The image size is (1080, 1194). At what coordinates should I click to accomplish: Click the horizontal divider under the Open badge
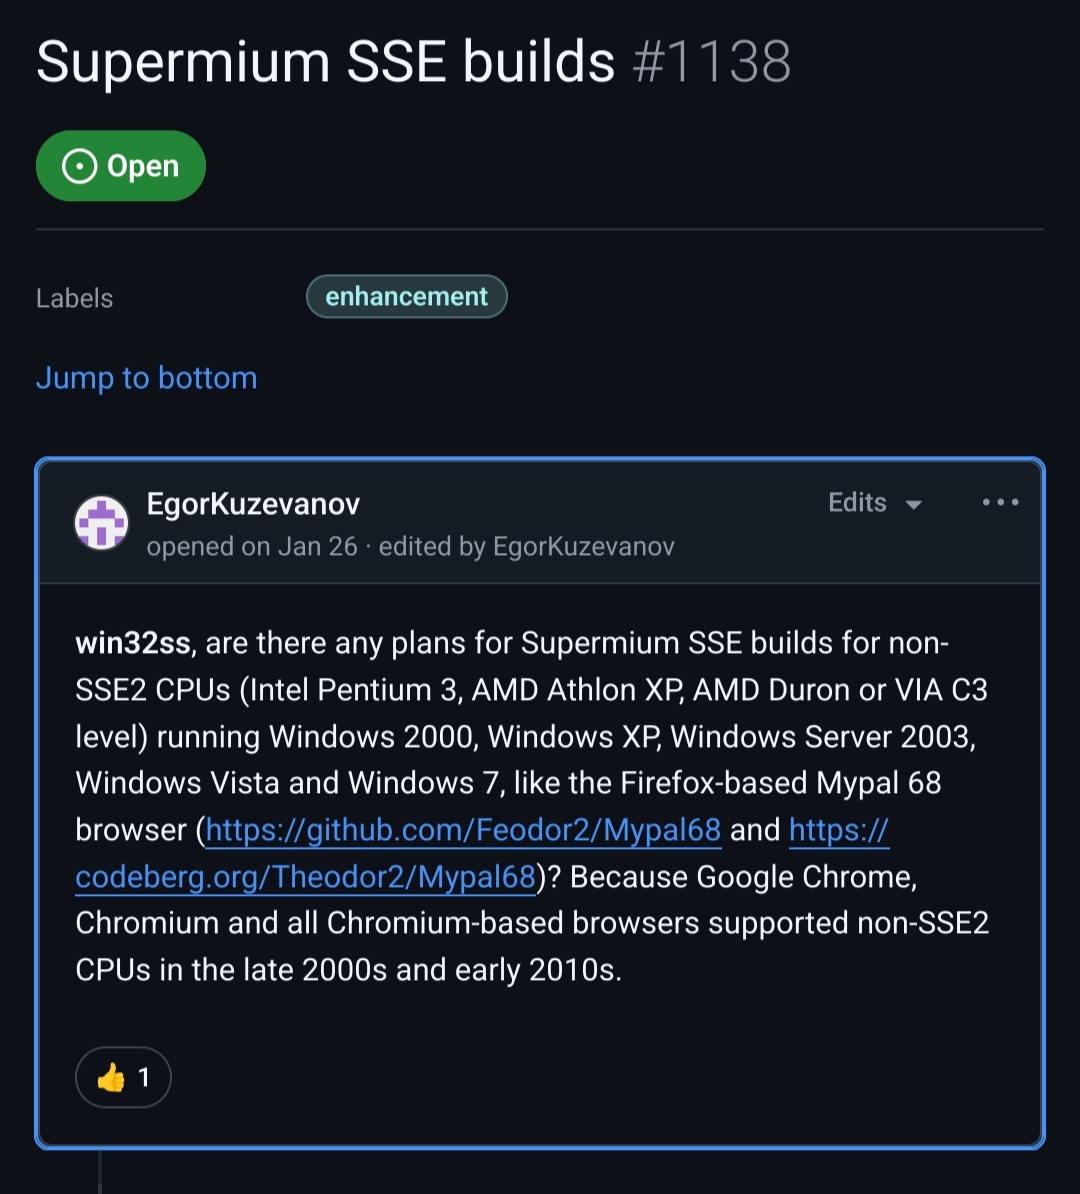click(x=540, y=230)
